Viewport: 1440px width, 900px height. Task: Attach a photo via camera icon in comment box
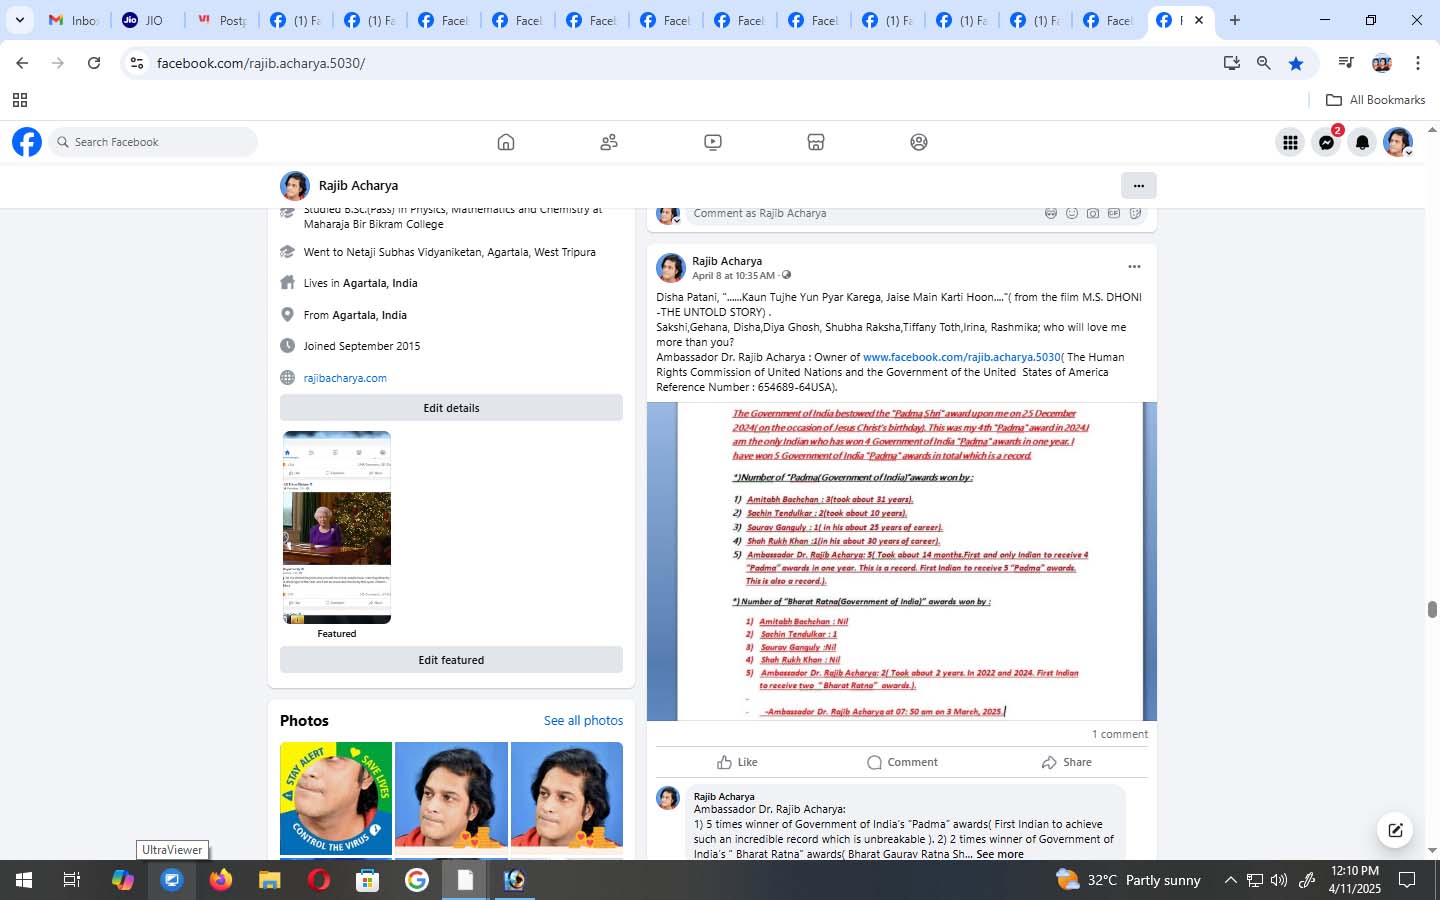pyautogui.click(x=1093, y=213)
